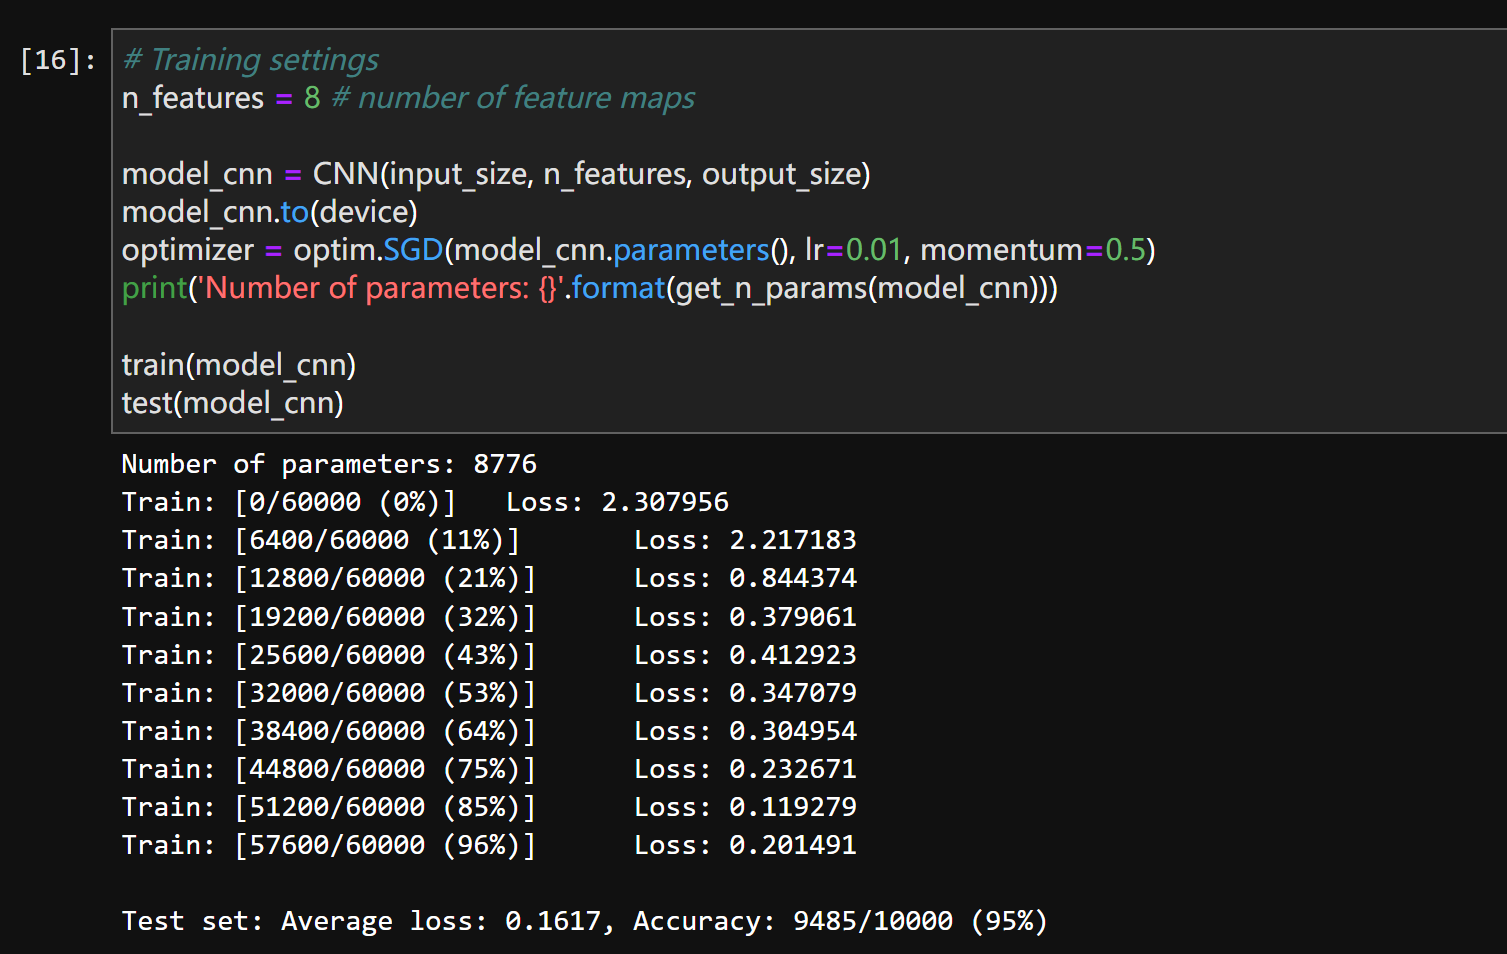This screenshot has height=954, width=1507.
Task: Click the 'n_features = 8' code line
Action: [221, 98]
